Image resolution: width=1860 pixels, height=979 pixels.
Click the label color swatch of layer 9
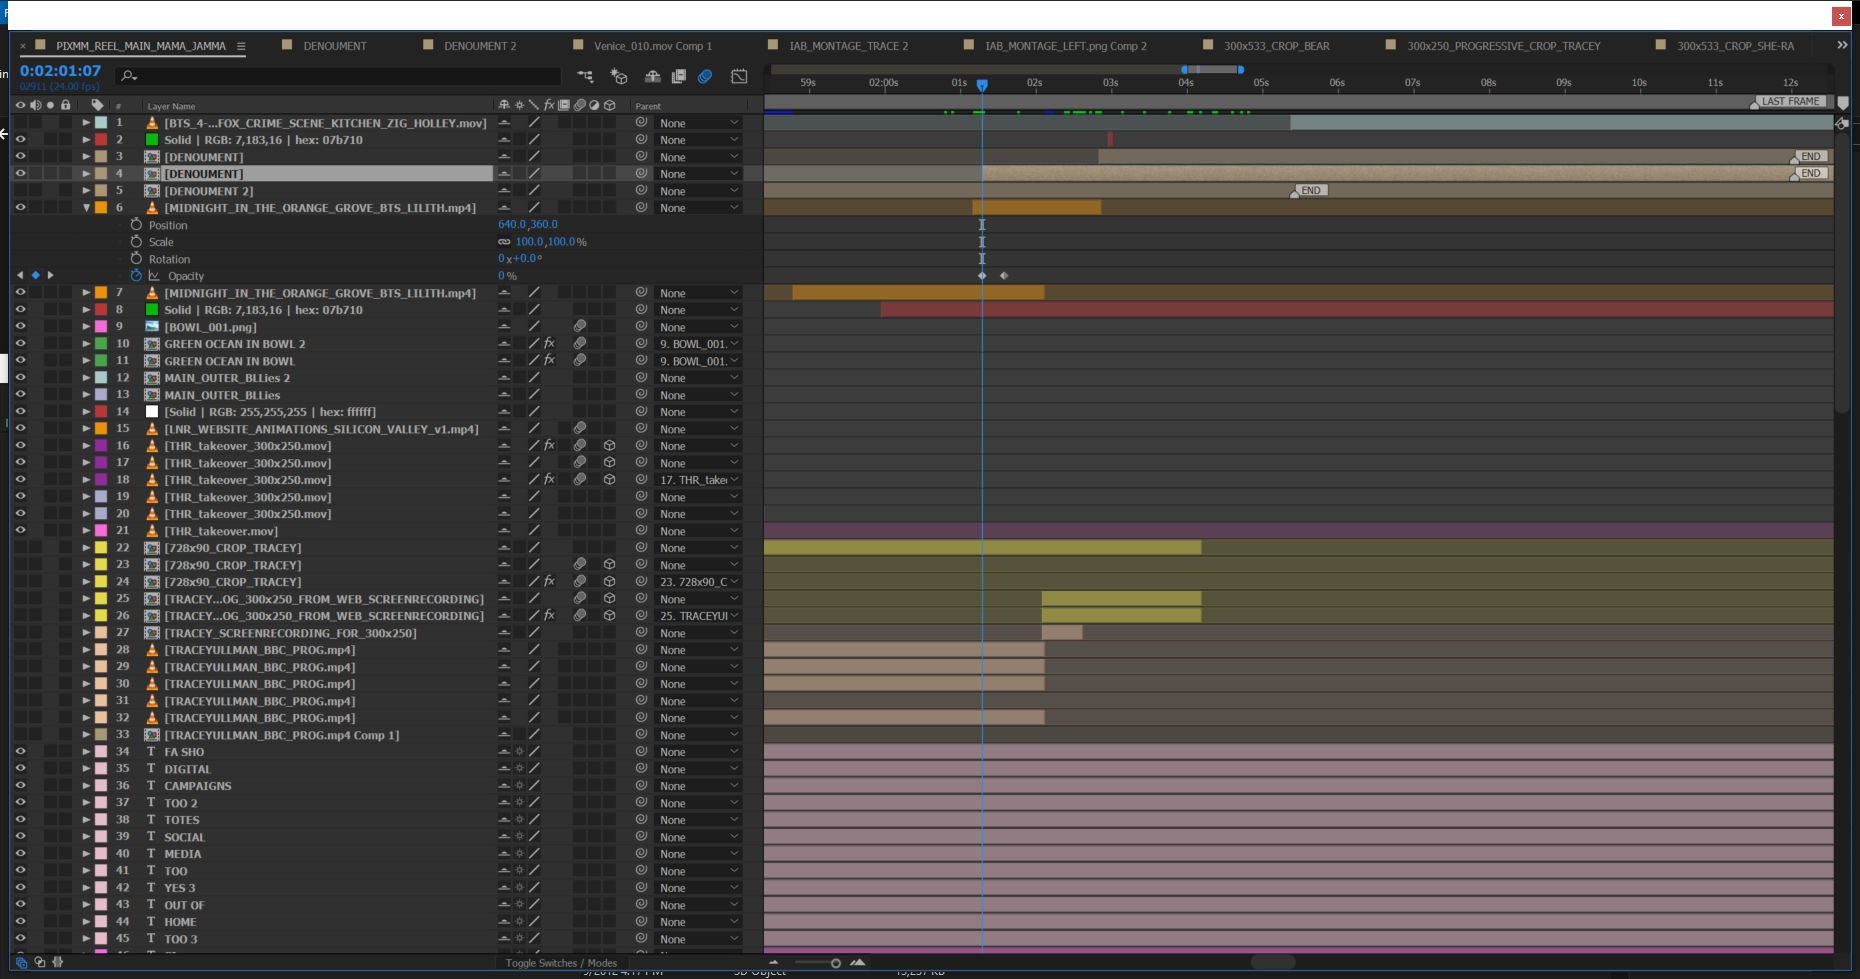[101, 327]
